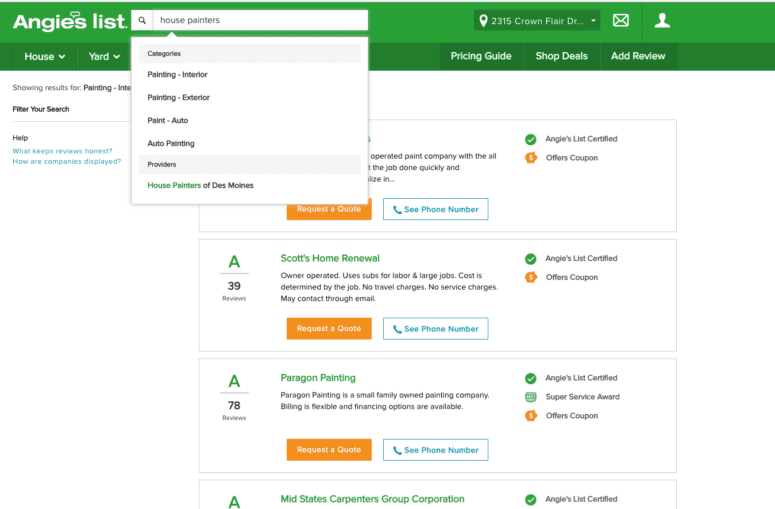Open the user account icon
This screenshot has height=509, width=775.
662,20
